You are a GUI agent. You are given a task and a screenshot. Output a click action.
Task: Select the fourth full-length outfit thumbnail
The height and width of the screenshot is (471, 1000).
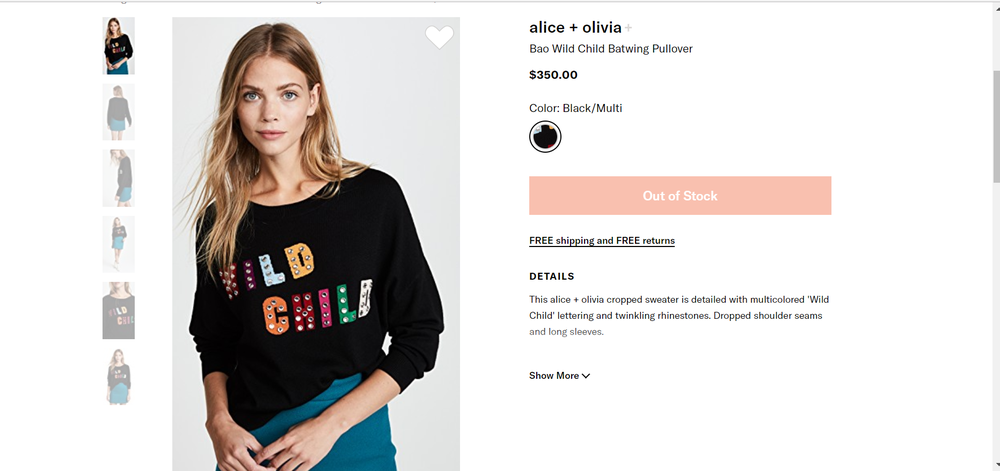tap(118, 244)
